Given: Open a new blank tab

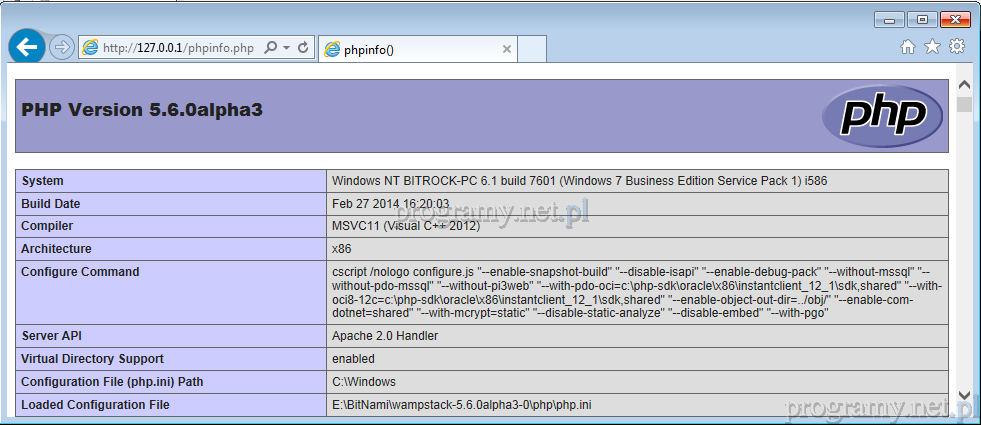Looking at the screenshot, I should click(x=532, y=48).
